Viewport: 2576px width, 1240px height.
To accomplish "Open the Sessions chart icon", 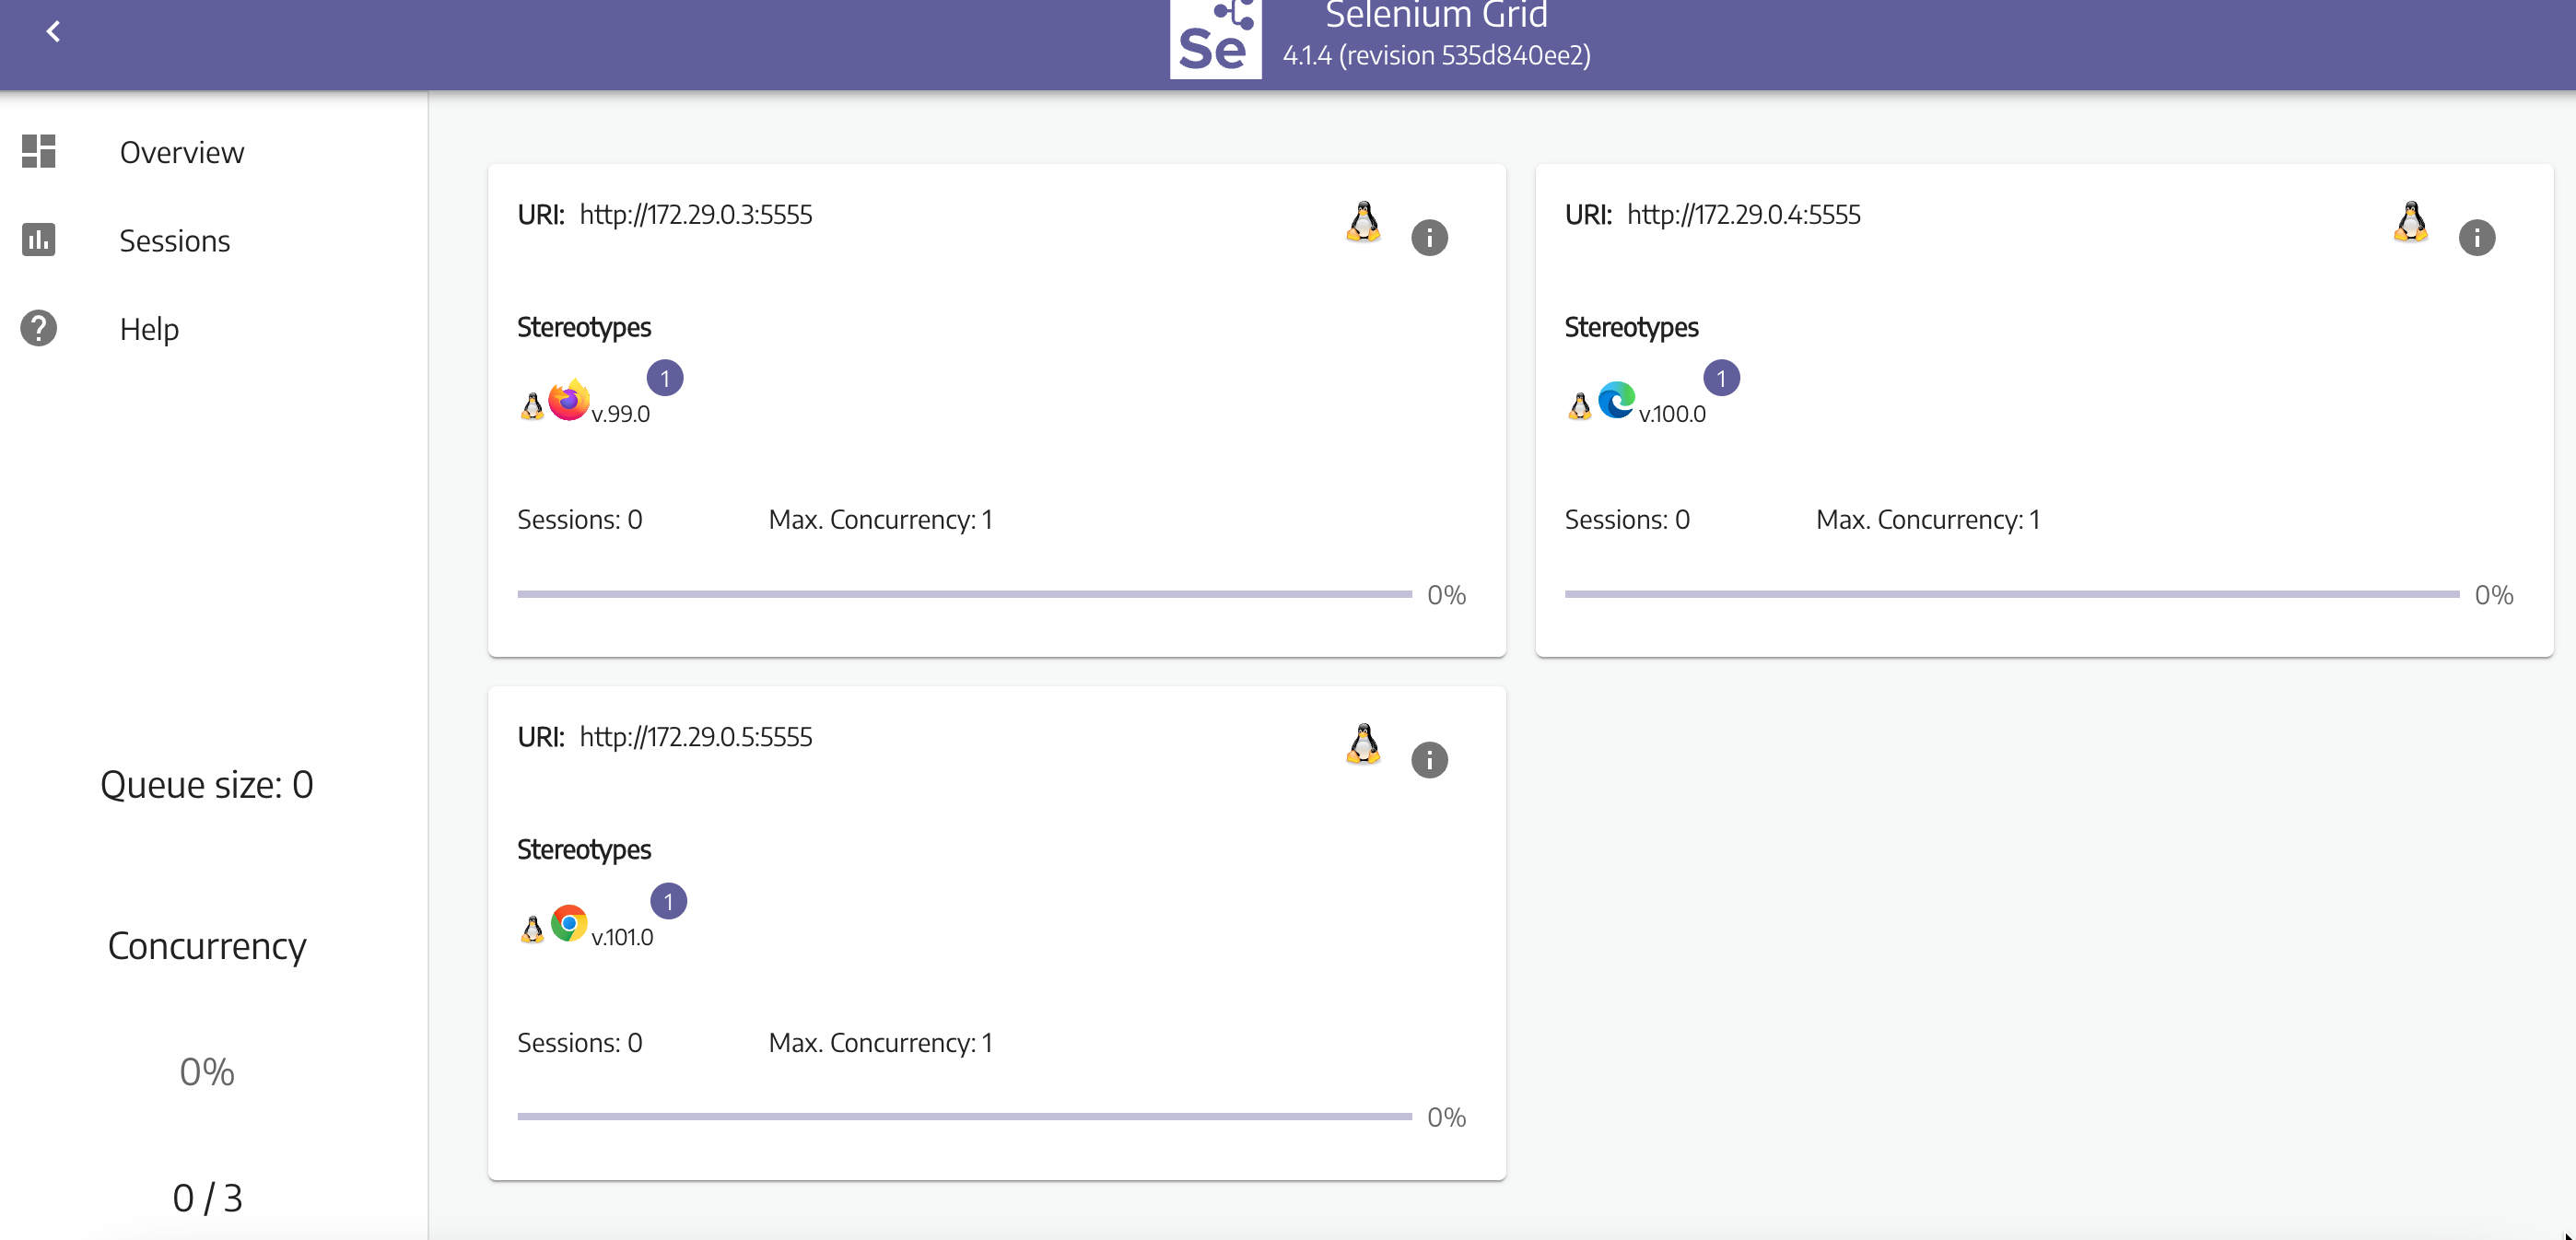I will point(39,240).
